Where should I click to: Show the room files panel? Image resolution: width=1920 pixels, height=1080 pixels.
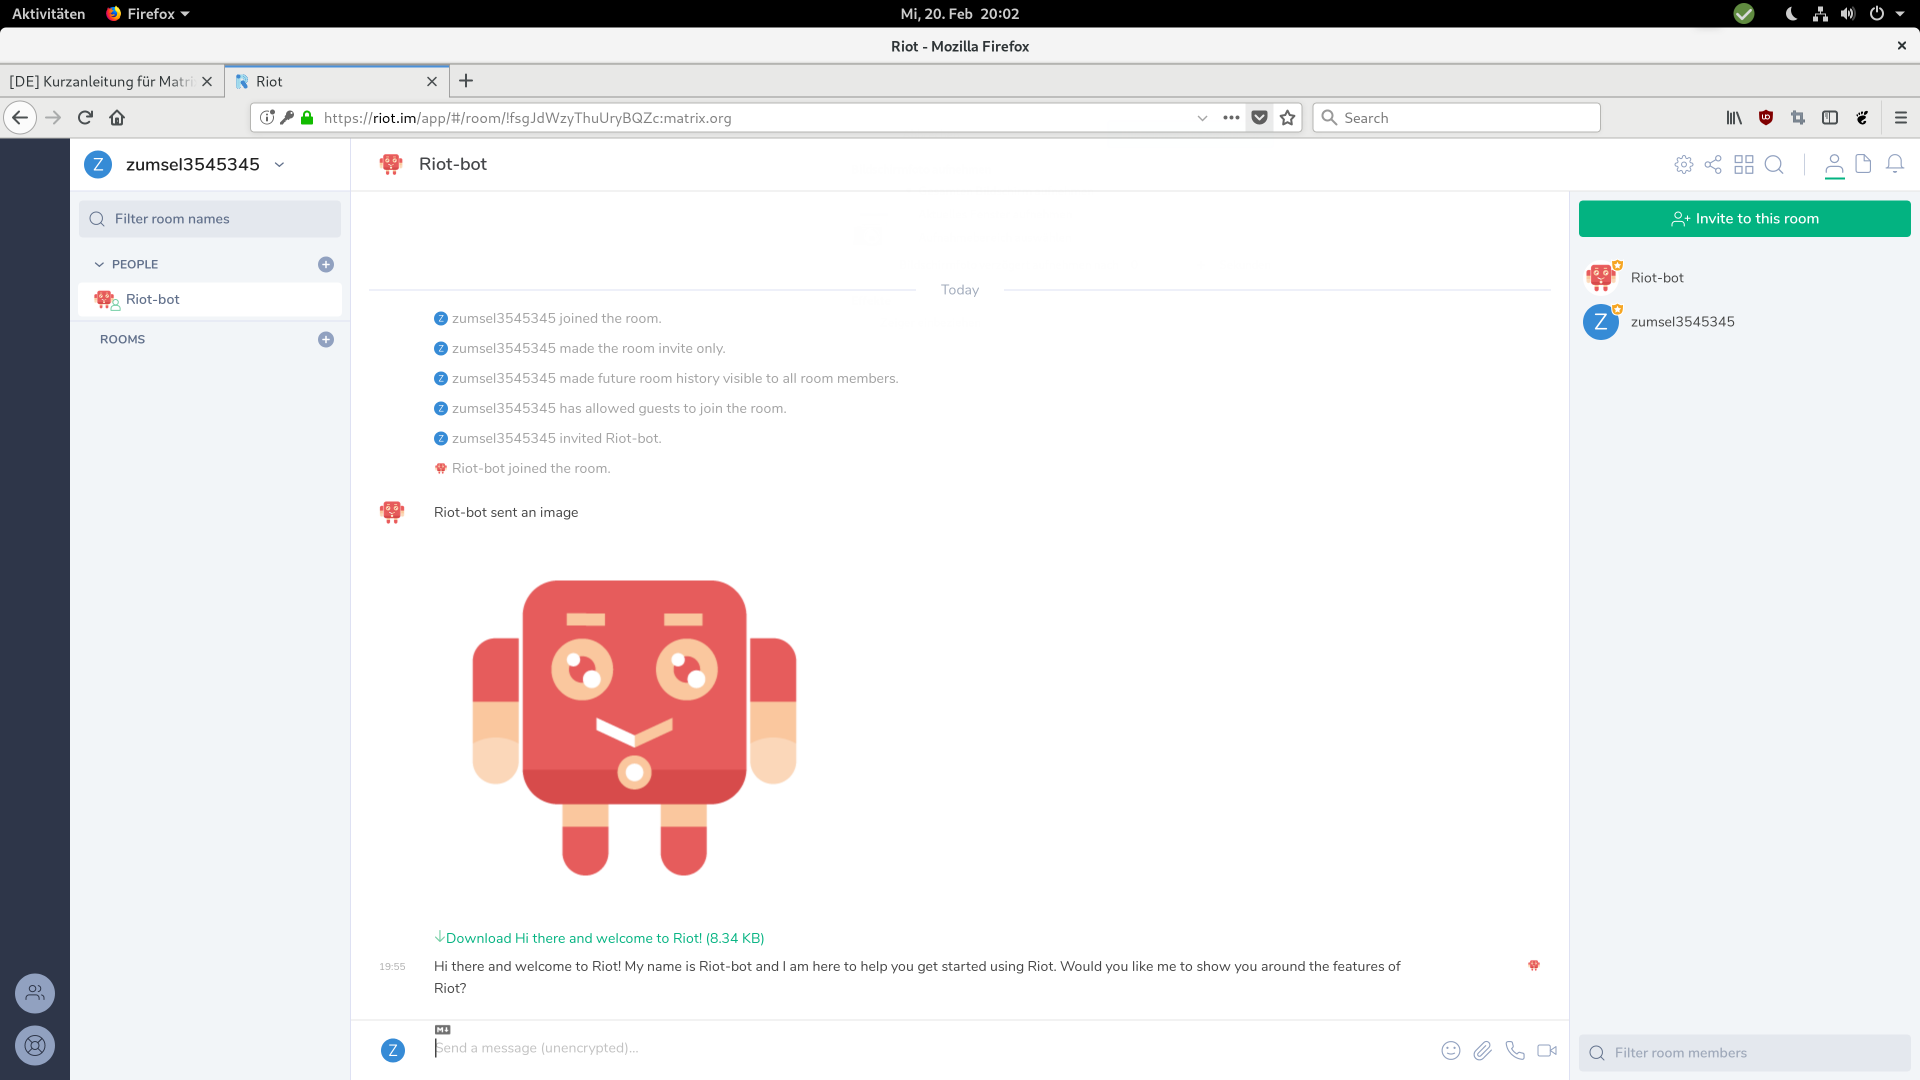[1863, 164]
